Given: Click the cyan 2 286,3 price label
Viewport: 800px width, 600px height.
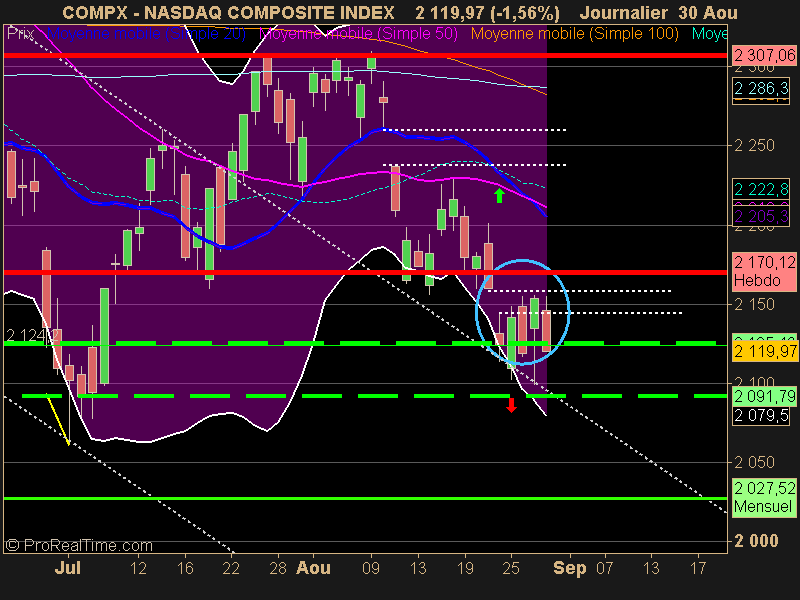Looking at the screenshot, I should [x=761, y=89].
